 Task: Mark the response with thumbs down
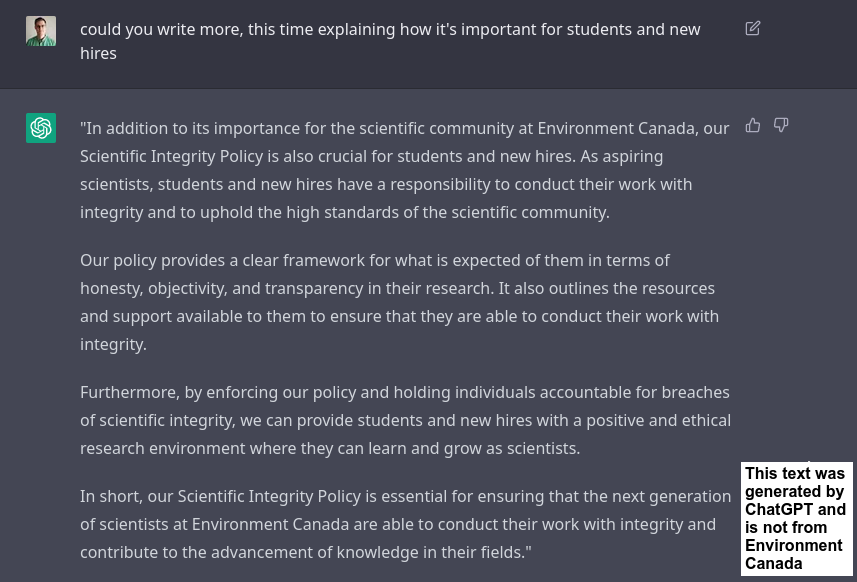click(x=781, y=126)
